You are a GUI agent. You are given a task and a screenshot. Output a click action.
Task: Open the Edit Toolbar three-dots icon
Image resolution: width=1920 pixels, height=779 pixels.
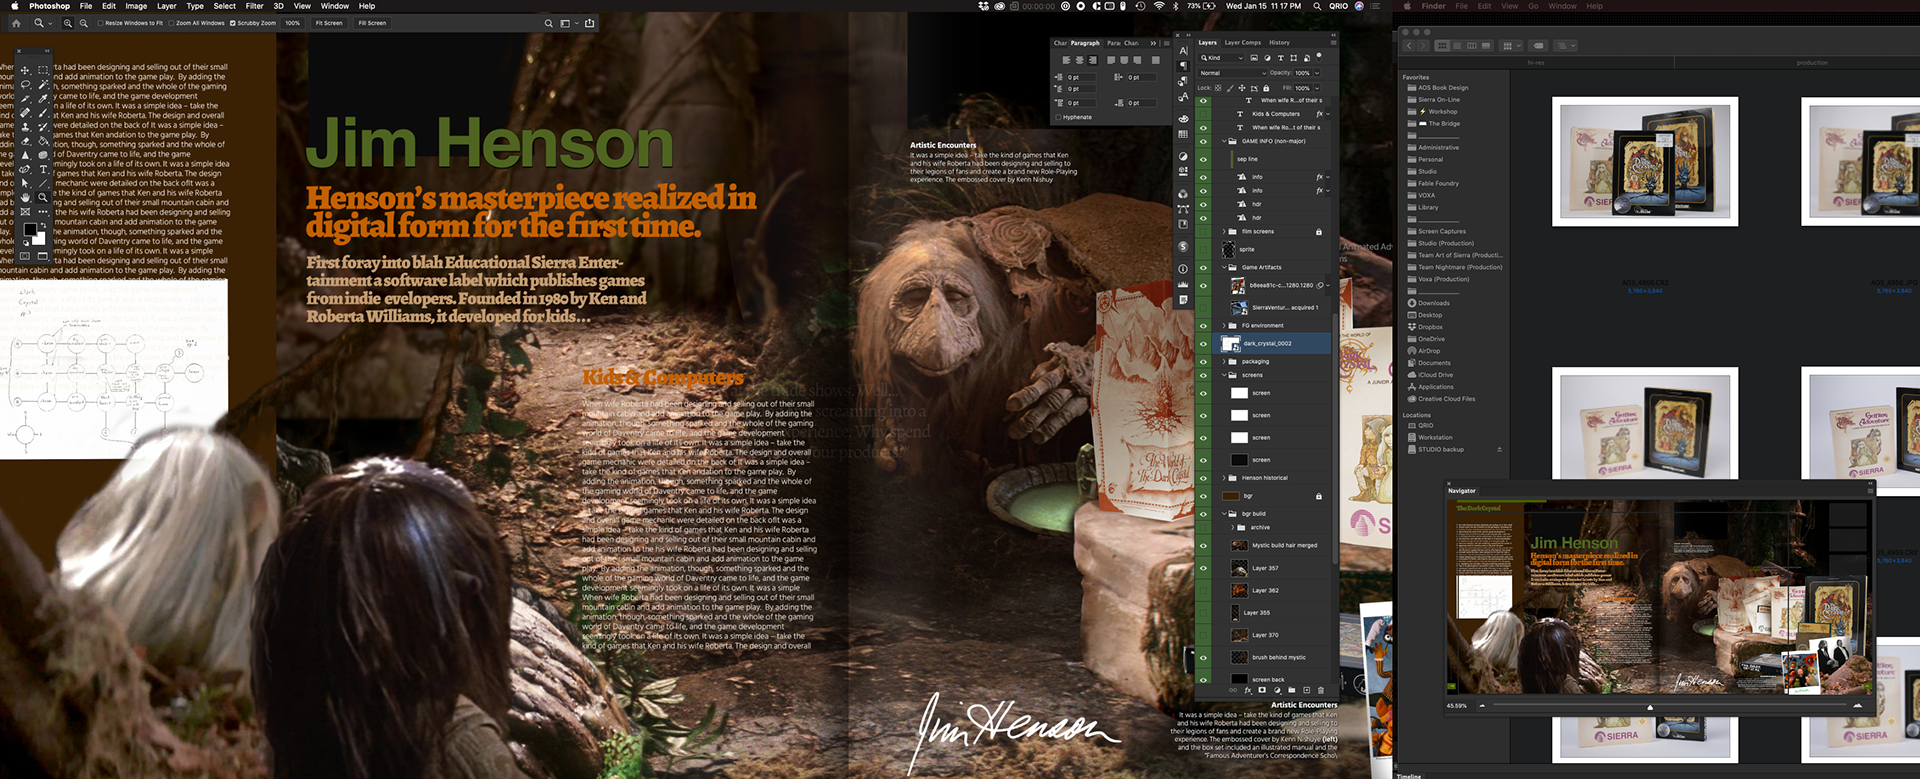(43, 211)
